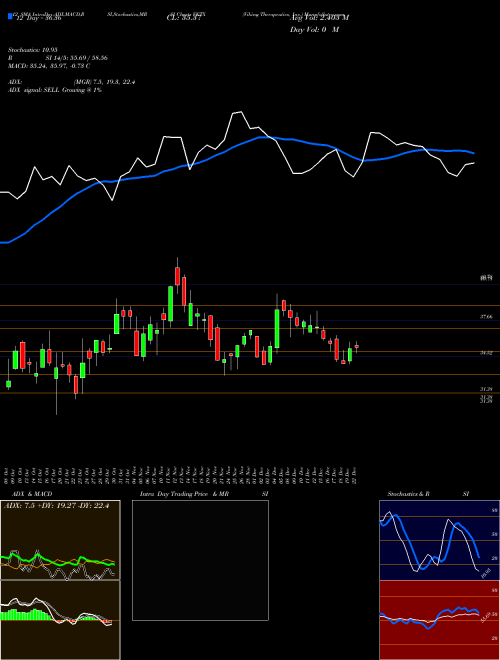Viewport: 500px width, 660px height.
Task: Click the rotated 10.93 stochastics value label
Action: tap(486, 573)
